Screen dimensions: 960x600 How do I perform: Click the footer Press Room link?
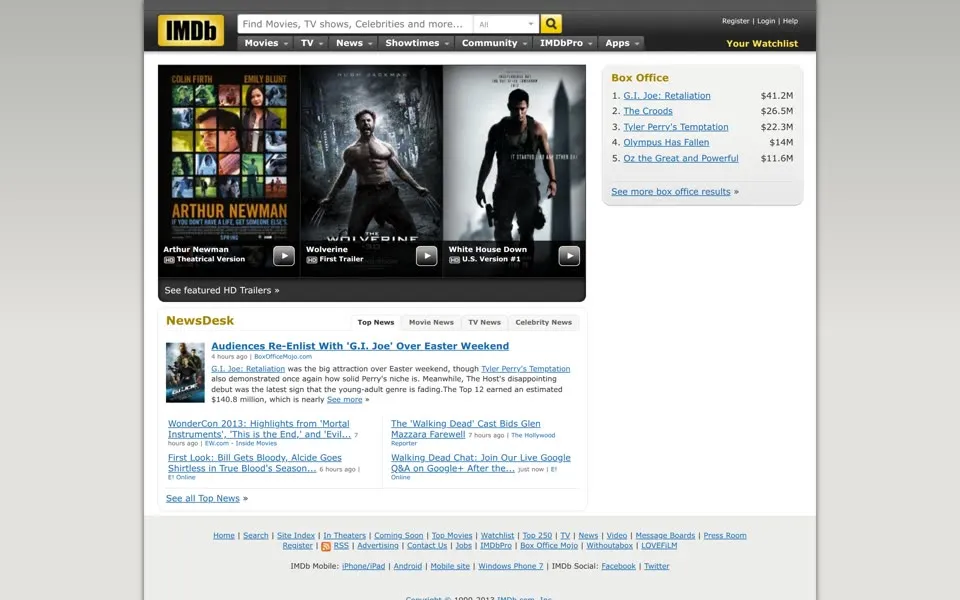tap(725, 535)
